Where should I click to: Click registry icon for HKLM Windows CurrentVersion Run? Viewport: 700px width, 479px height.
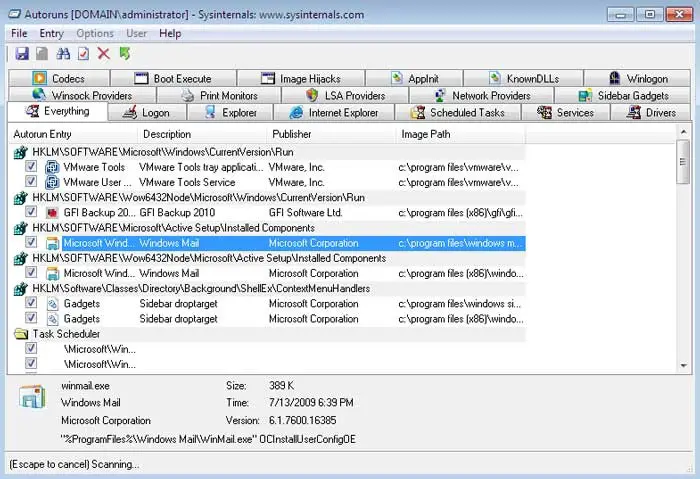tap(21, 152)
